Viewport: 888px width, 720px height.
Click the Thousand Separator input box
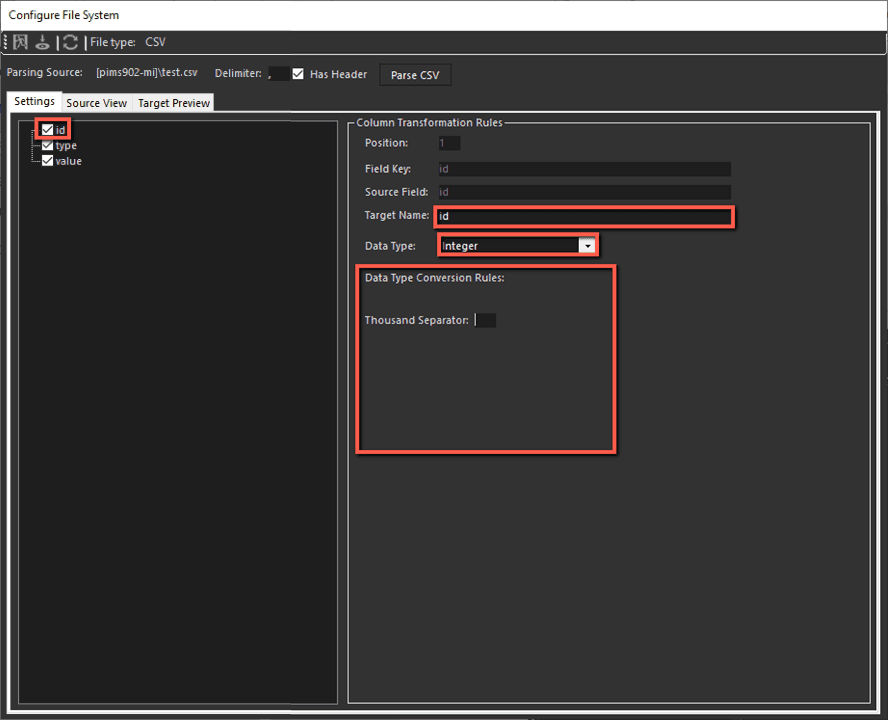click(x=485, y=320)
